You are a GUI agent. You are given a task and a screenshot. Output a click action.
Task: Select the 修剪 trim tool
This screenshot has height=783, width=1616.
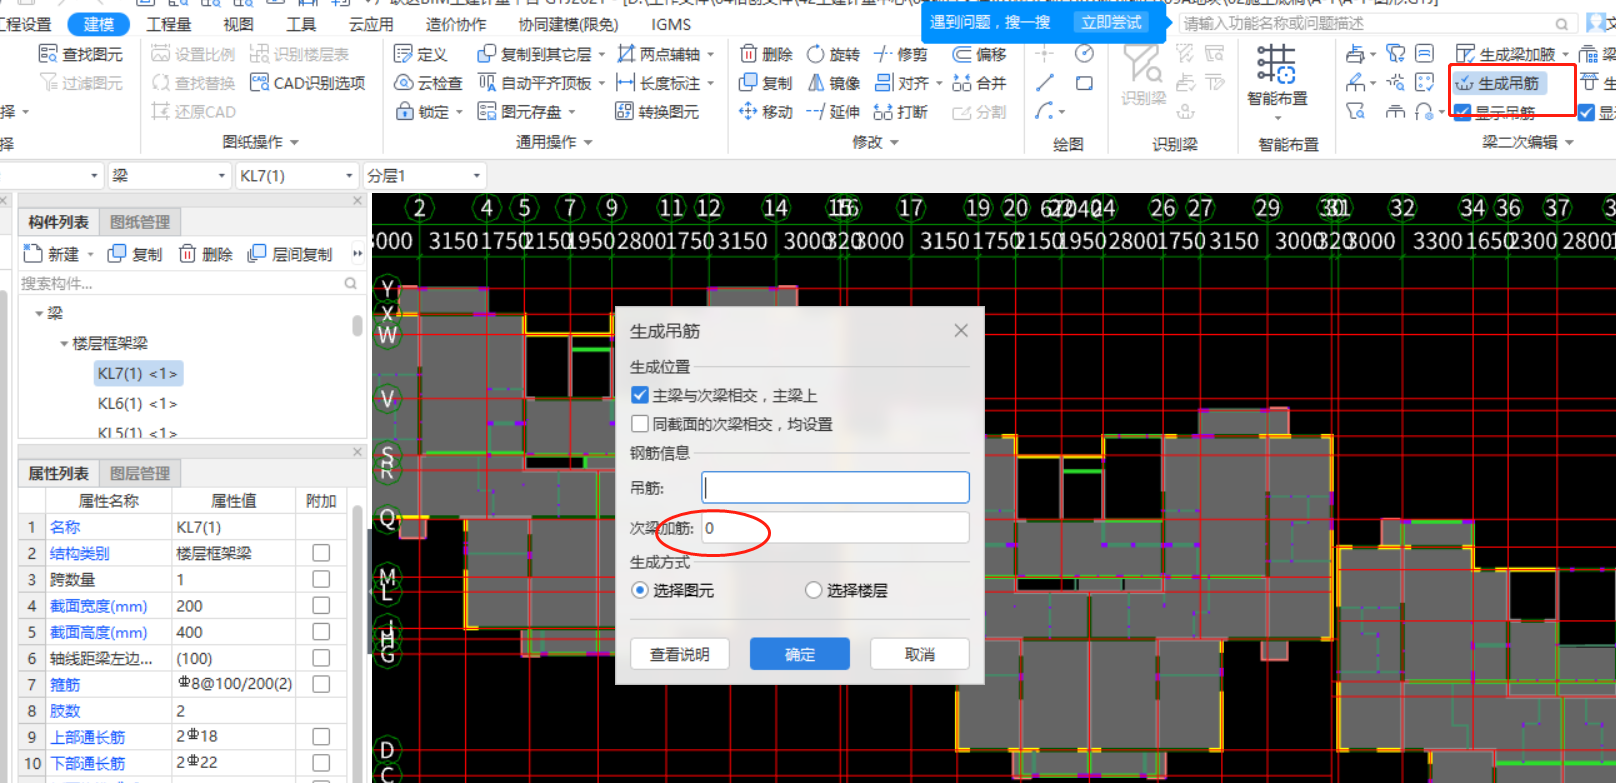pos(901,54)
